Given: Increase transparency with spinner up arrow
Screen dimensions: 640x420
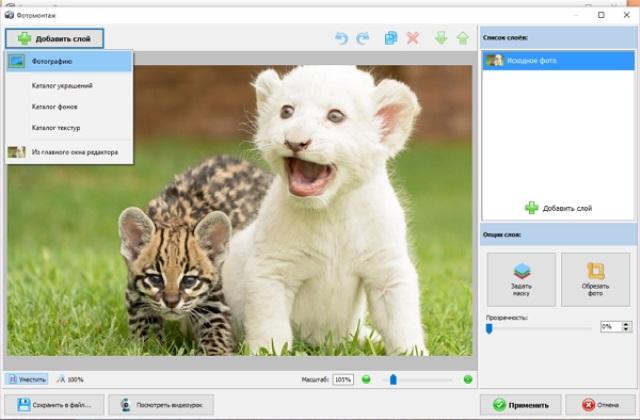Looking at the screenshot, I should tap(626, 324).
